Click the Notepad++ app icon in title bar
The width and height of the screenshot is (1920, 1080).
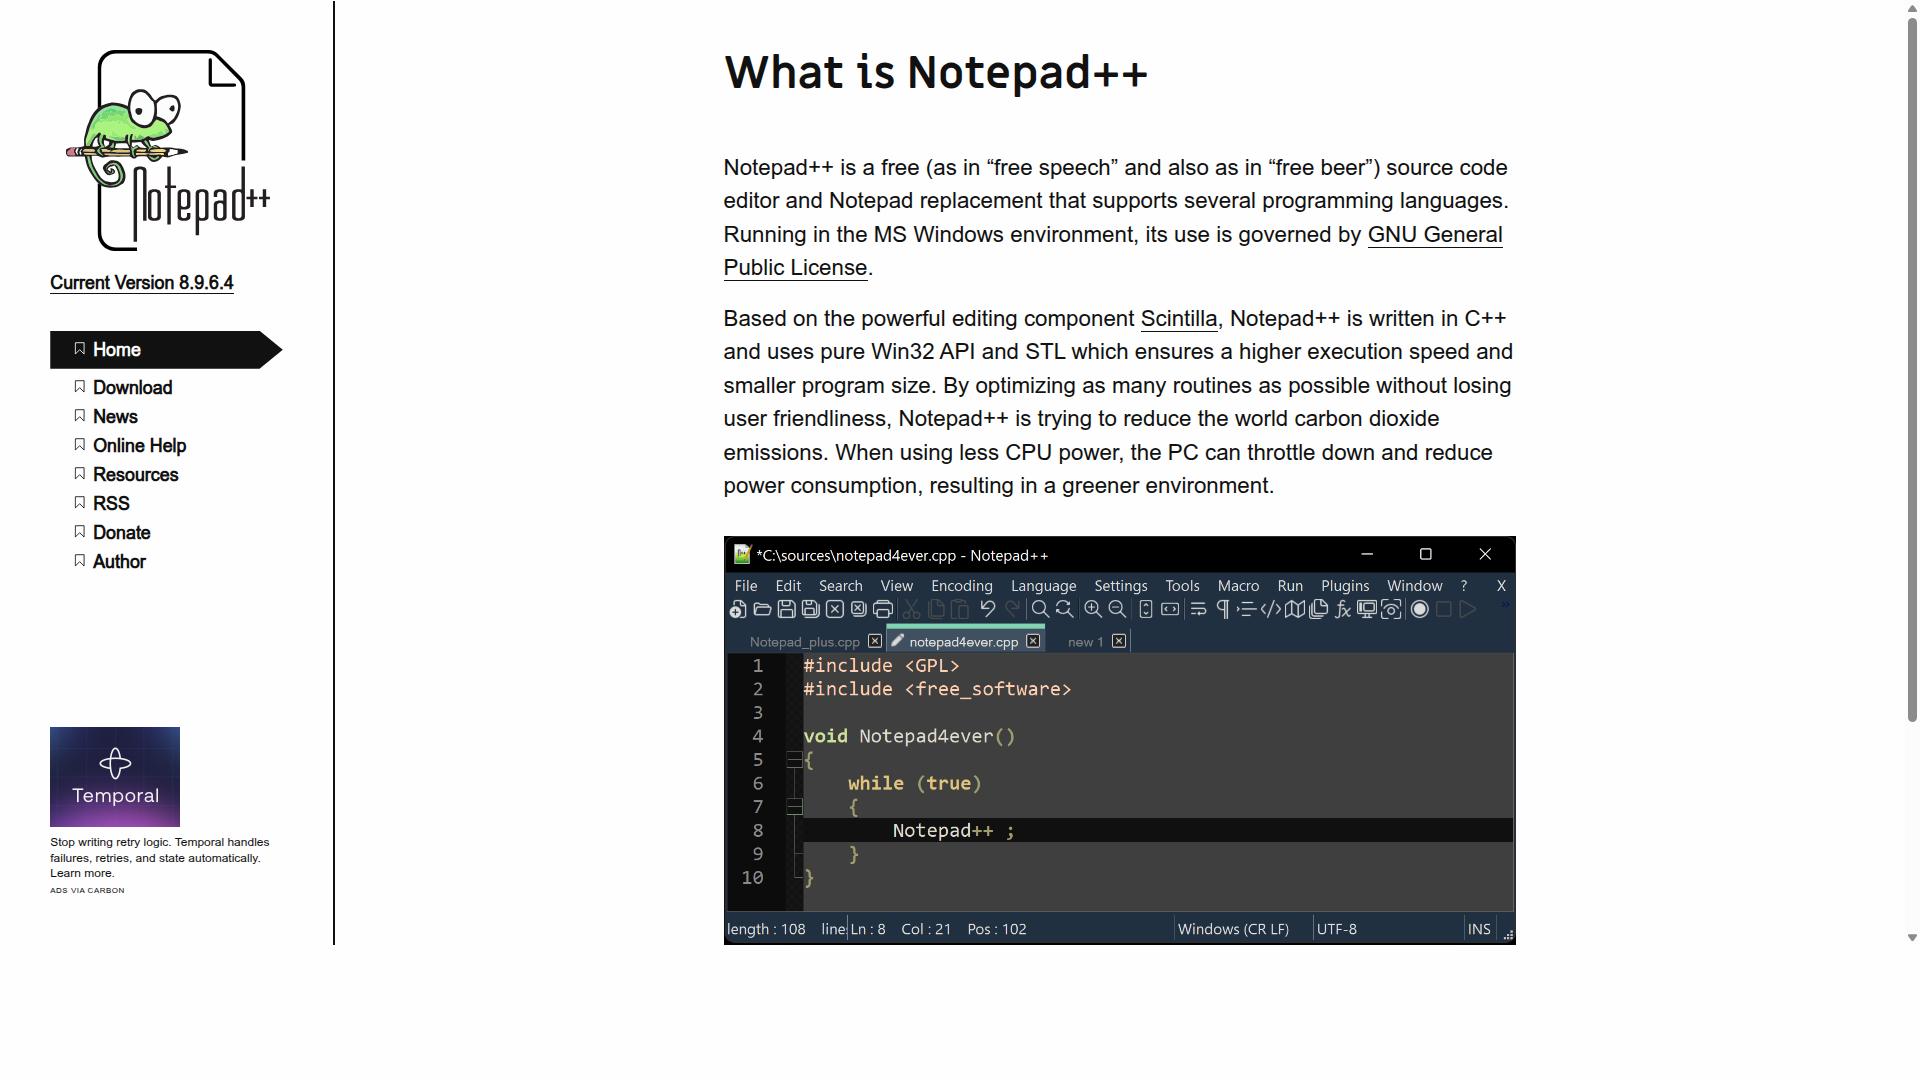742,554
